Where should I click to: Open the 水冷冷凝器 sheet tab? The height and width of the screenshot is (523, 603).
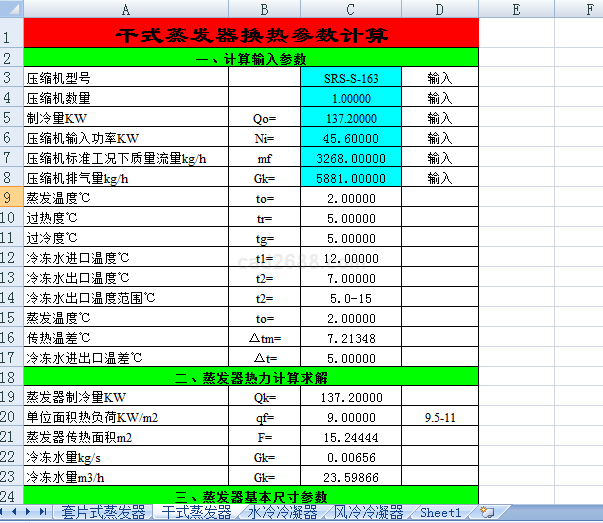coord(282,512)
